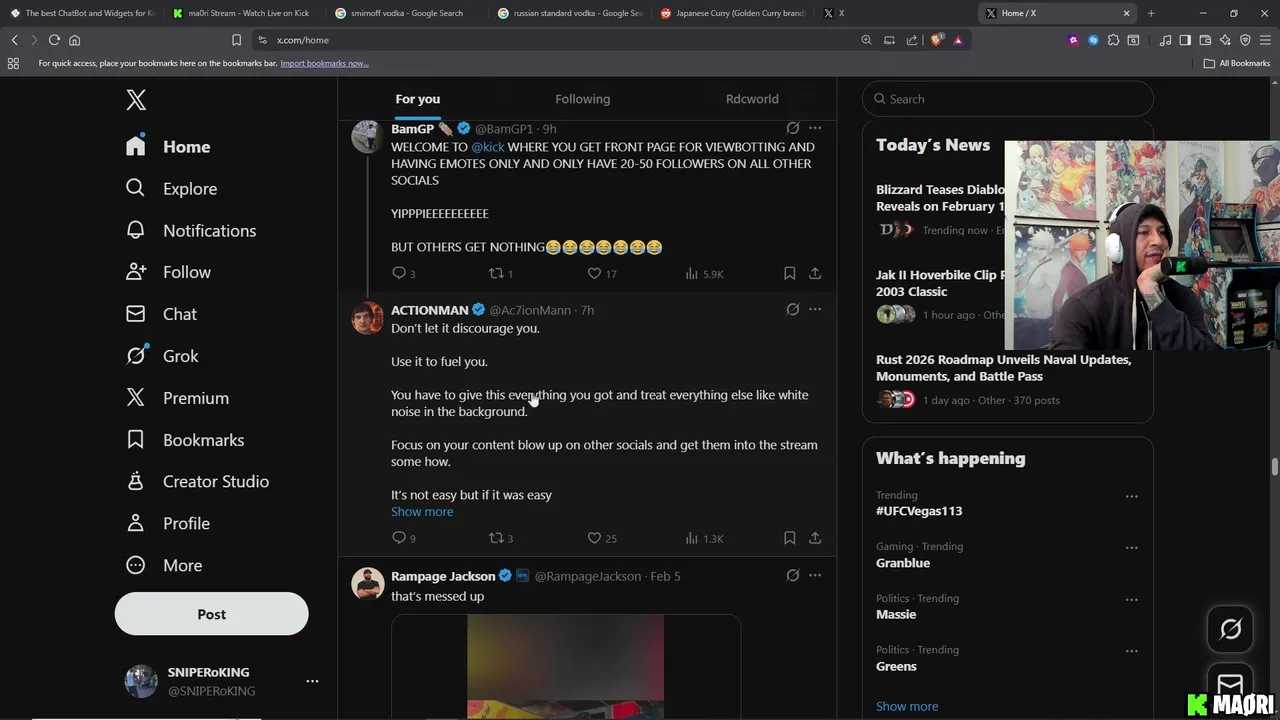Click the X search field
1280x720 pixels.
pyautogui.click(x=1008, y=99)
